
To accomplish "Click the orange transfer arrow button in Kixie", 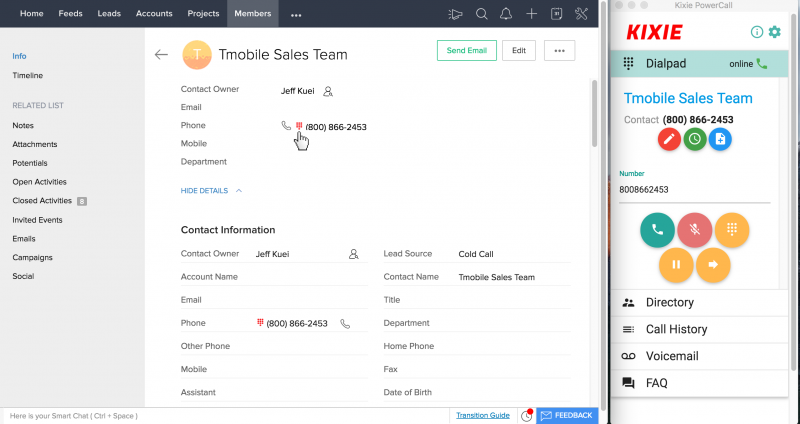I will coord(713,265).
